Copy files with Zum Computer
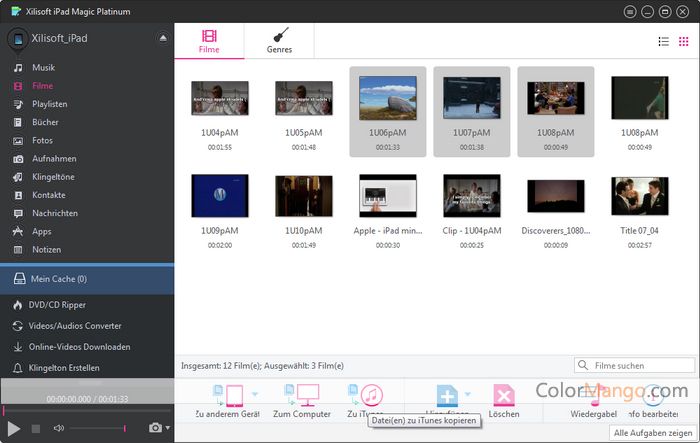 [x=302, y=401]
